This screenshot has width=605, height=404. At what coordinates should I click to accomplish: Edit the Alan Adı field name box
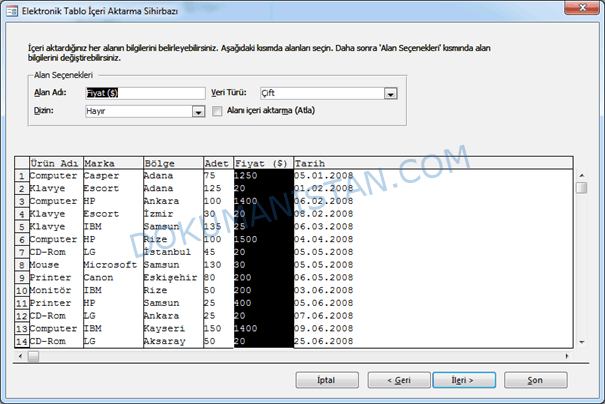point(145,93)
